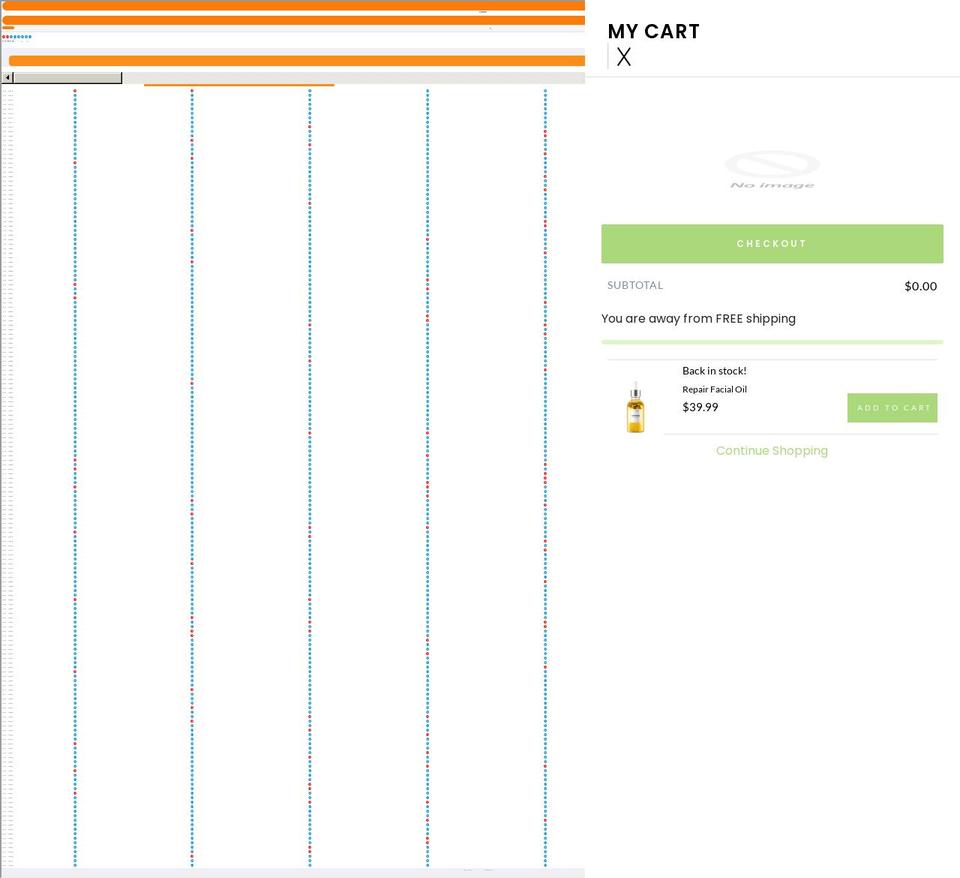
Task: Click one of the small colored dot icons under the header
Action: point(15,36)
